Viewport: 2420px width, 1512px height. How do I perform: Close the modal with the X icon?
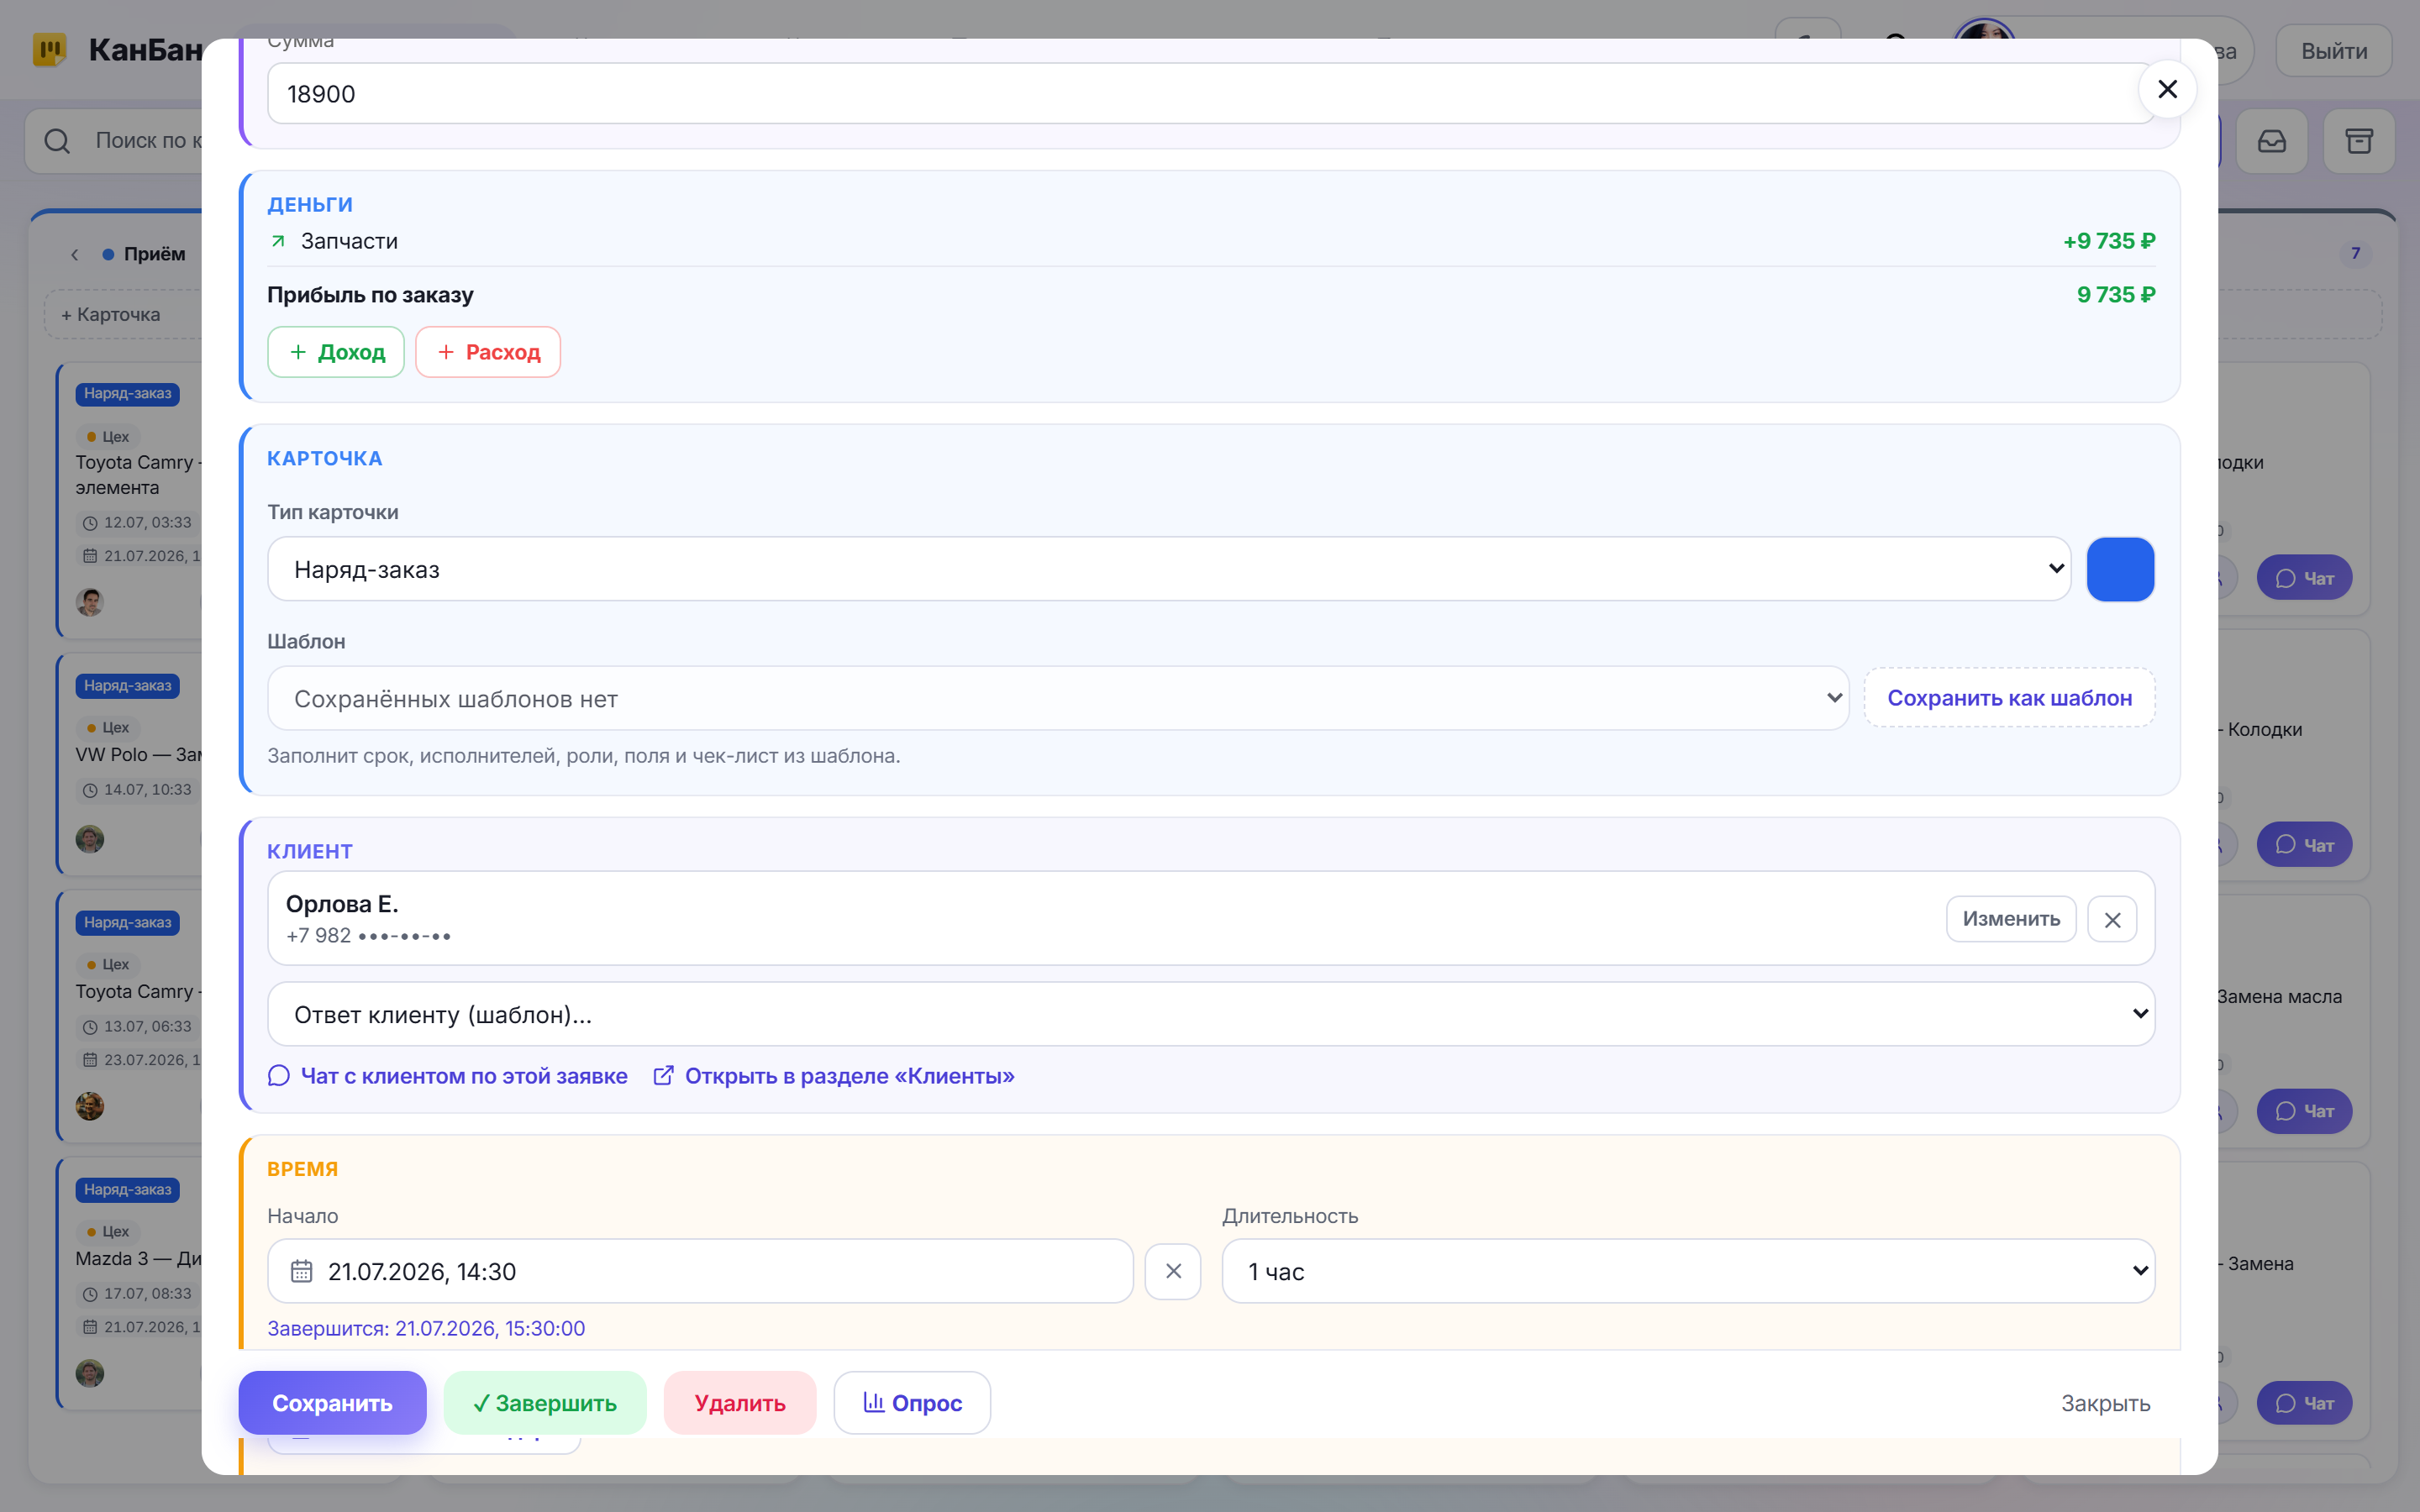[2167, 90]
